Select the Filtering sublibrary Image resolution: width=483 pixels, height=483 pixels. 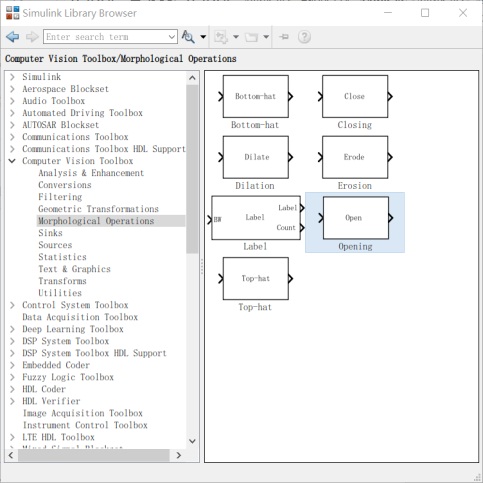pyautogui.click(x=60, y=197)
